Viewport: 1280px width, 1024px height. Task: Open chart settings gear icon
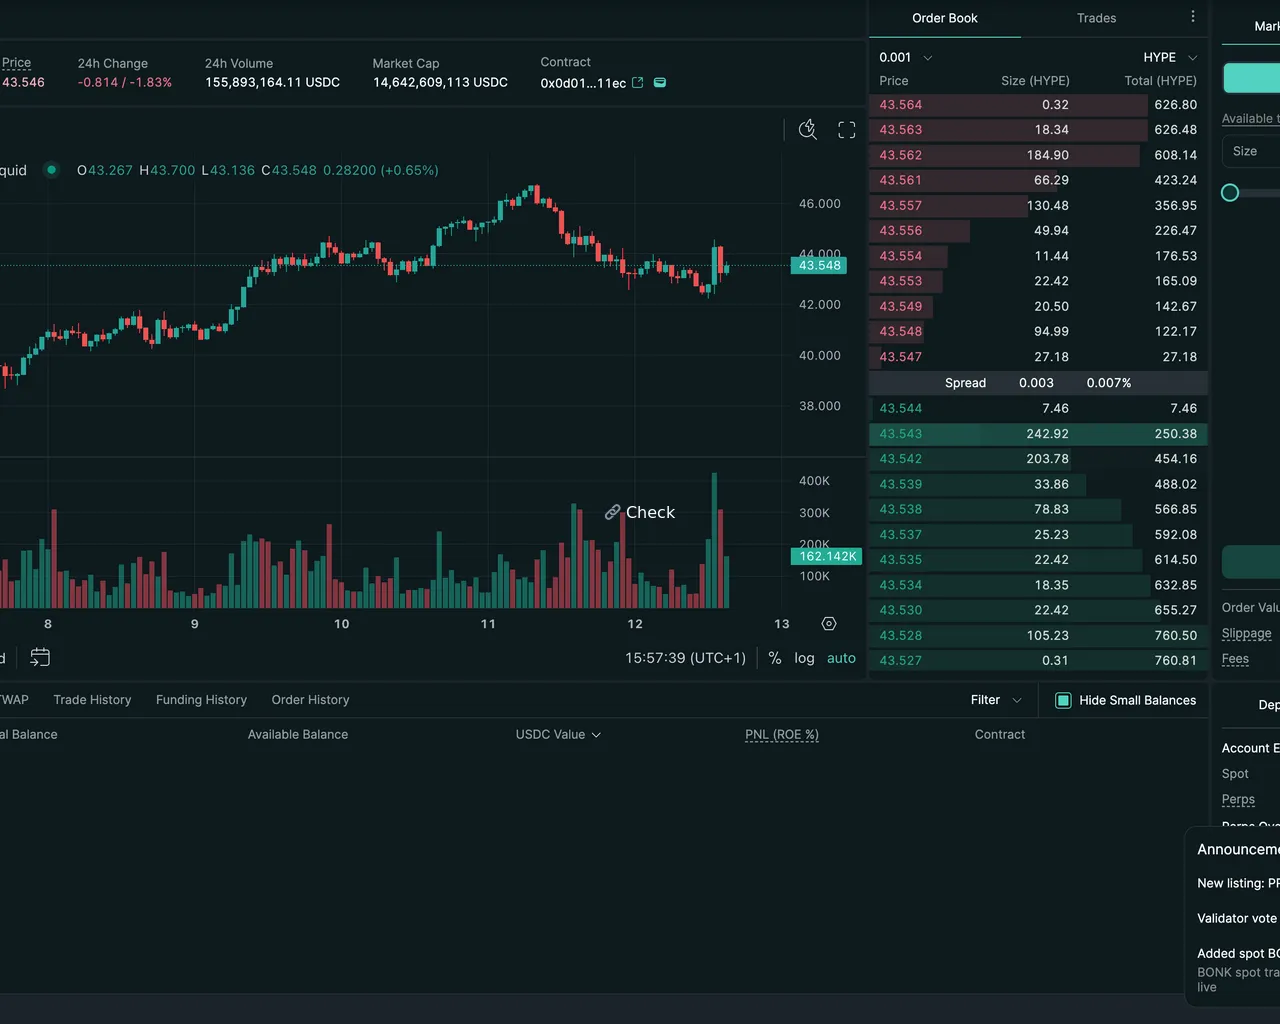pos(829,624)
